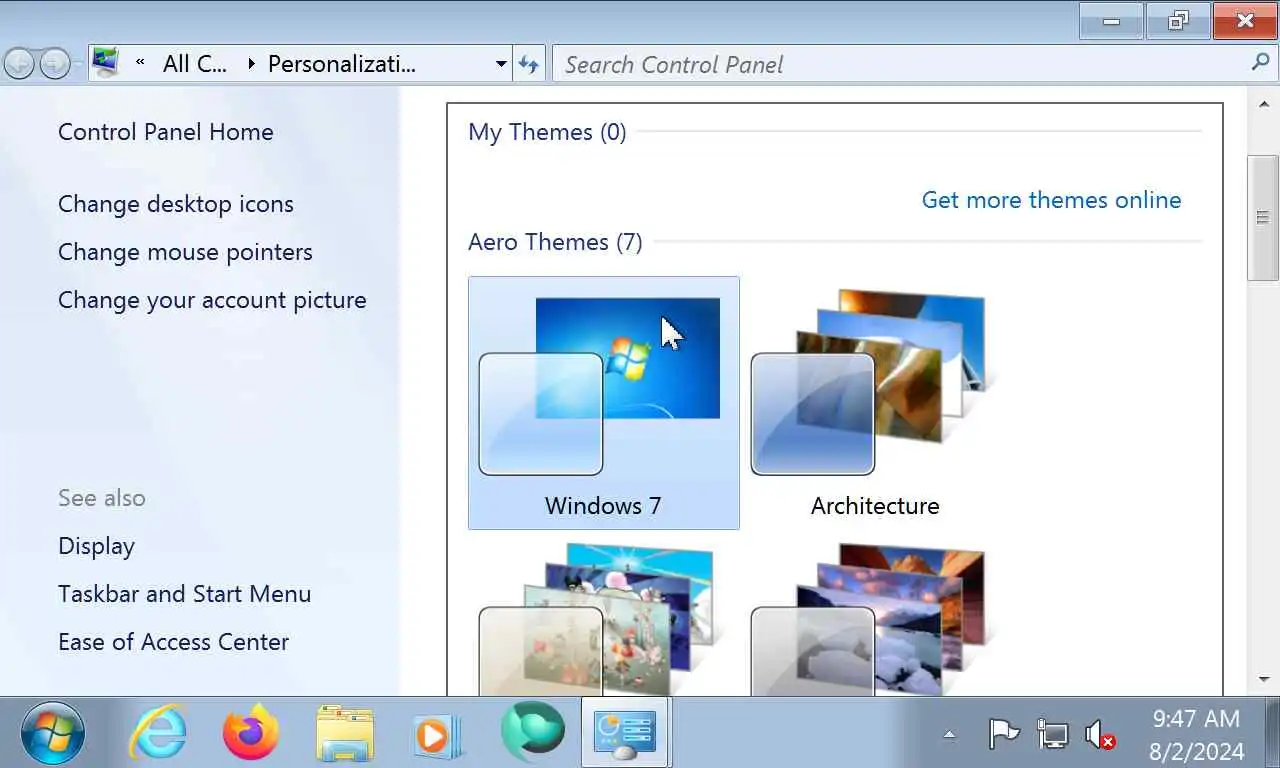This screenshot has height=768, width=1280.
Task: Click the themes list scrollbar thumb
Action: (1263, 217)
